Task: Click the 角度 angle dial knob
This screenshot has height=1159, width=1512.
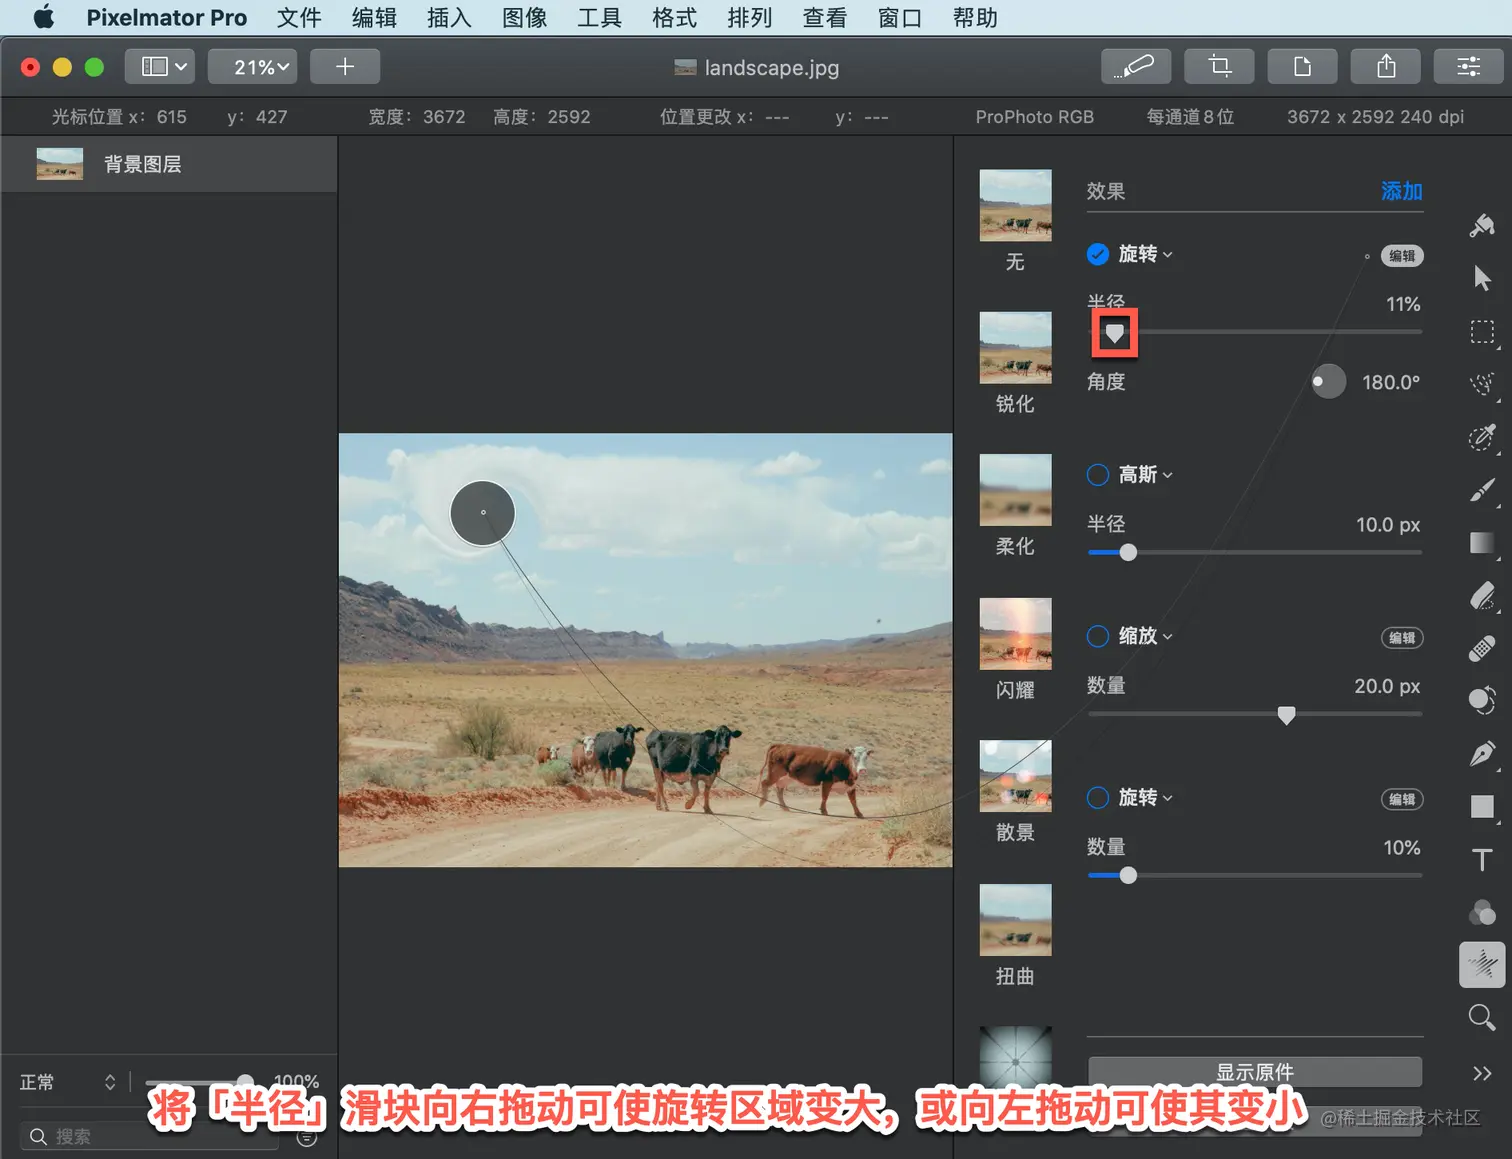Action: [x=1328, y=381]
